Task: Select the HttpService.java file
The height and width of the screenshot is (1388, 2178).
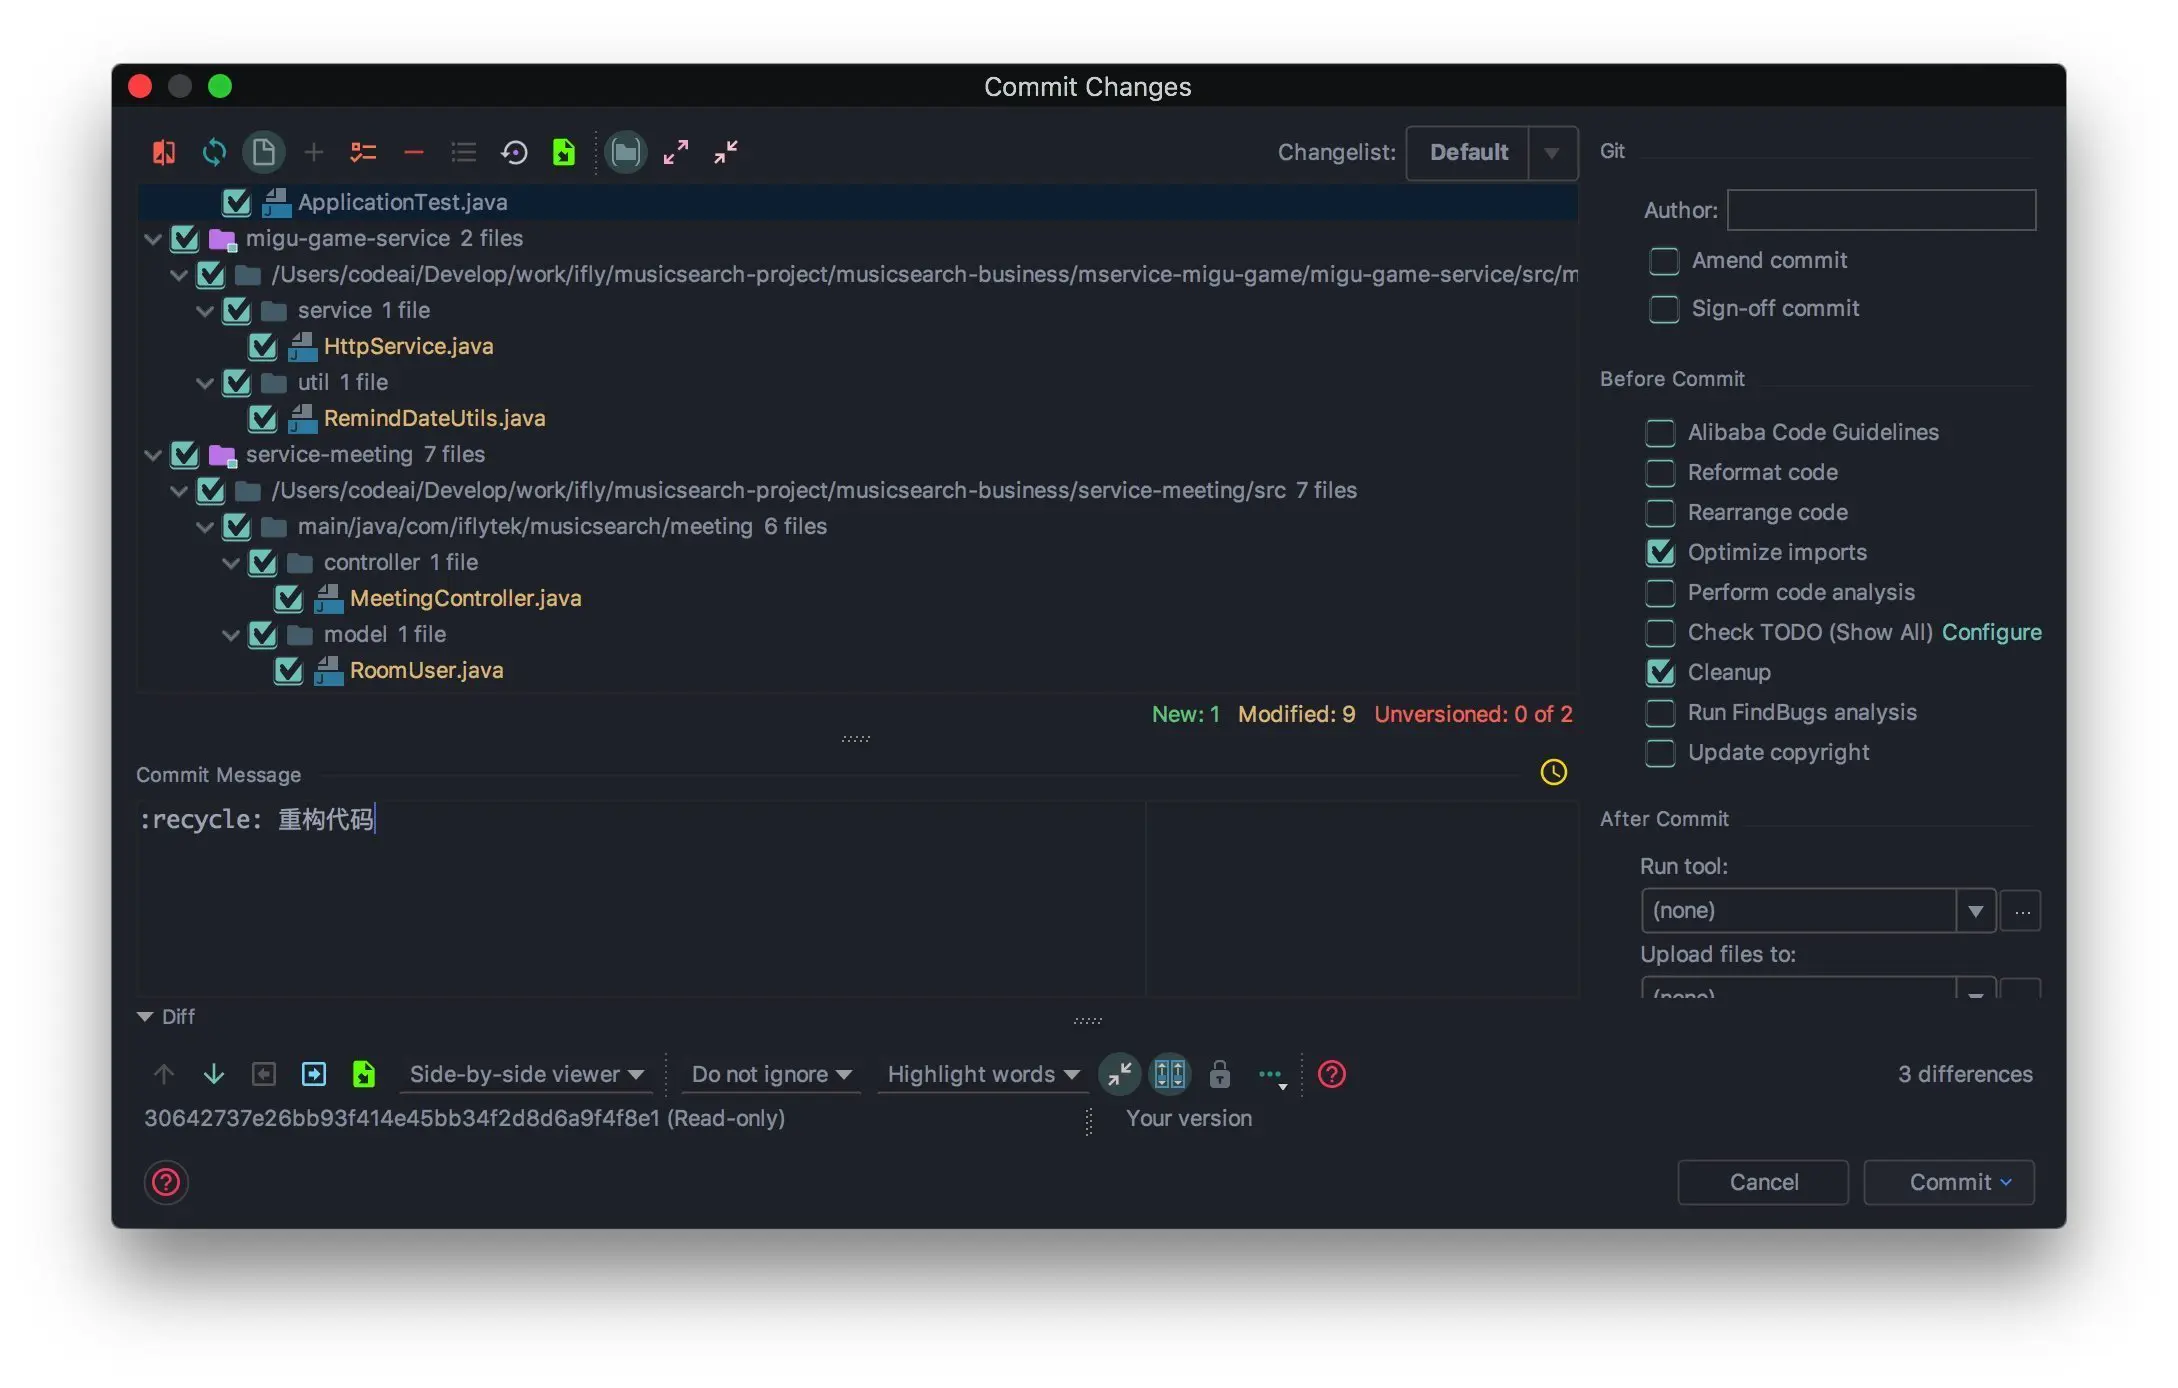Action: pos(408,346)
